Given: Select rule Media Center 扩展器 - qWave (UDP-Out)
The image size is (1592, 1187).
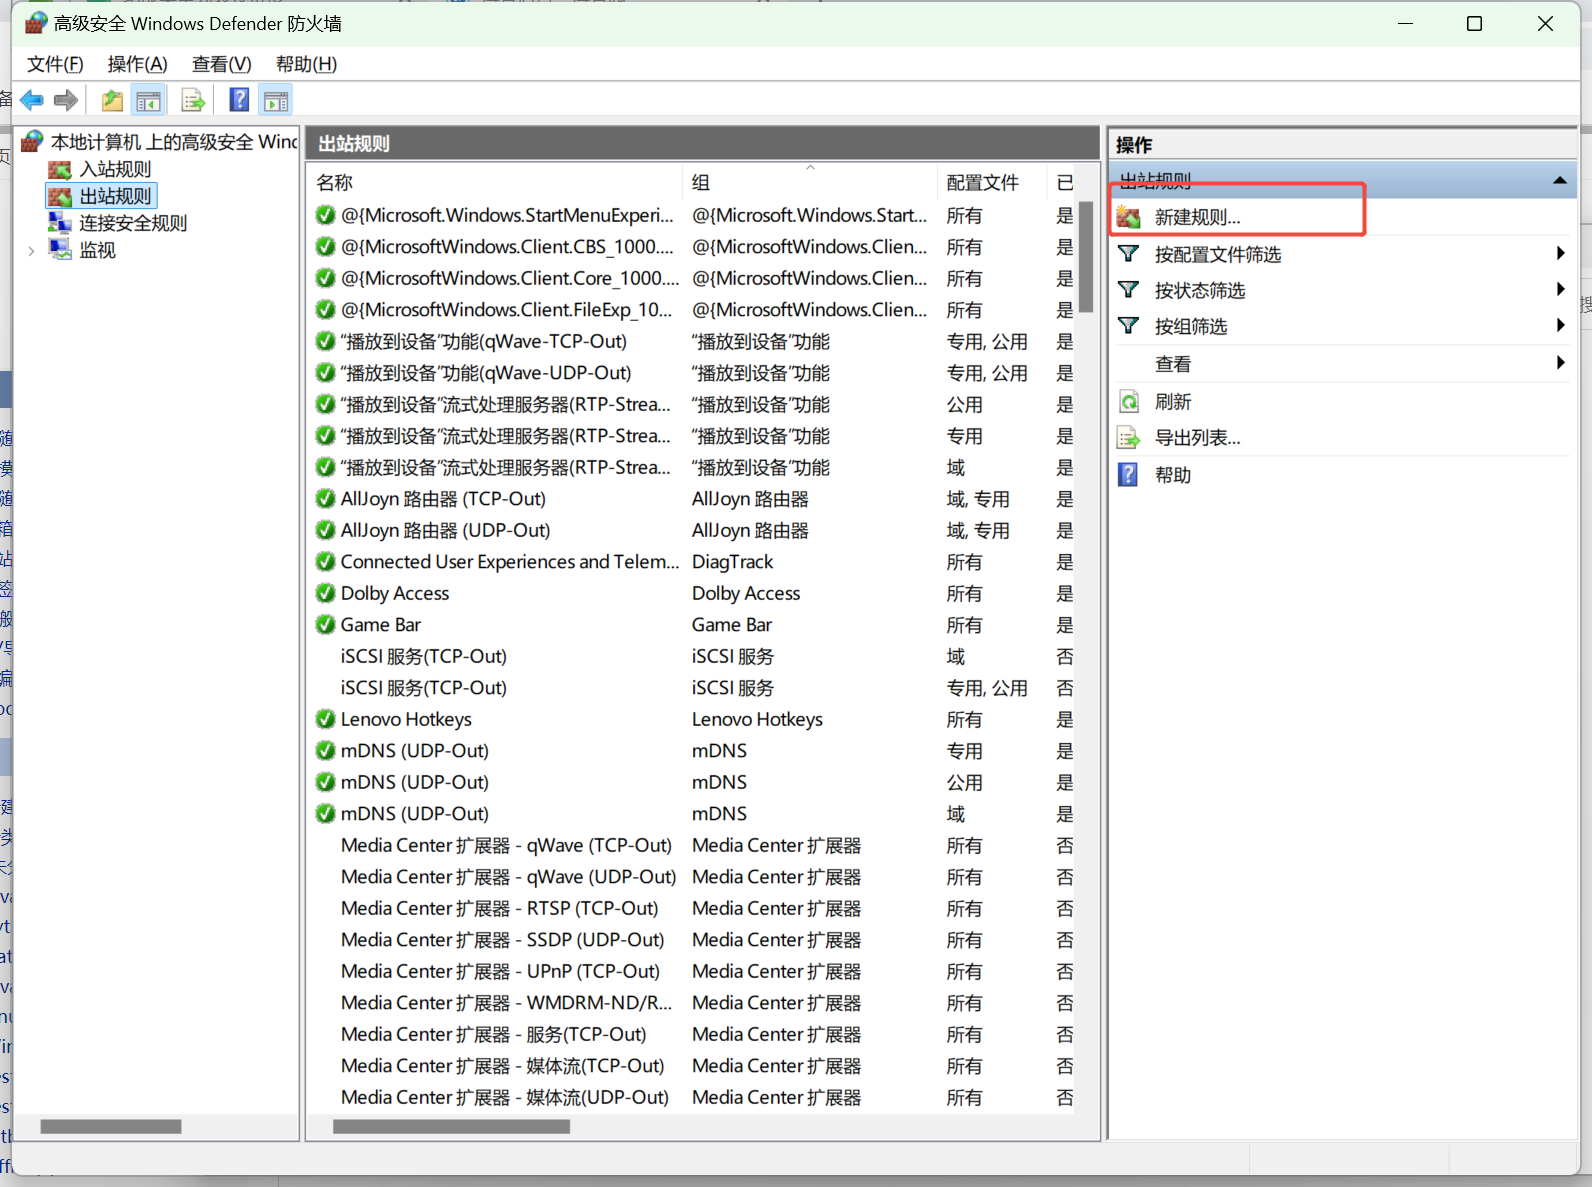Looking at the screenshot, I should click(508, 877).
